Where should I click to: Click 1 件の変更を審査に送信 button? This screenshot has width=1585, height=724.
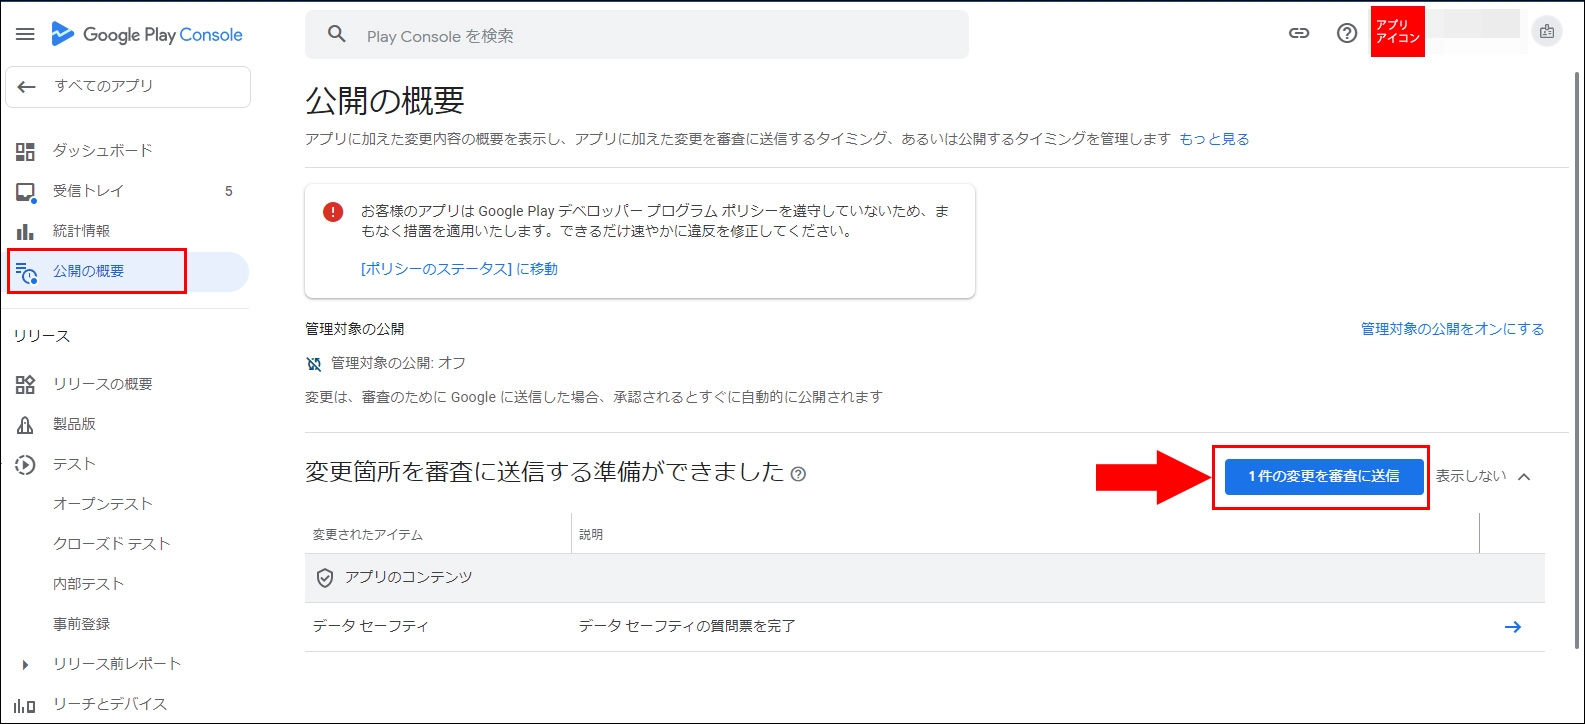coord(1324,476)
